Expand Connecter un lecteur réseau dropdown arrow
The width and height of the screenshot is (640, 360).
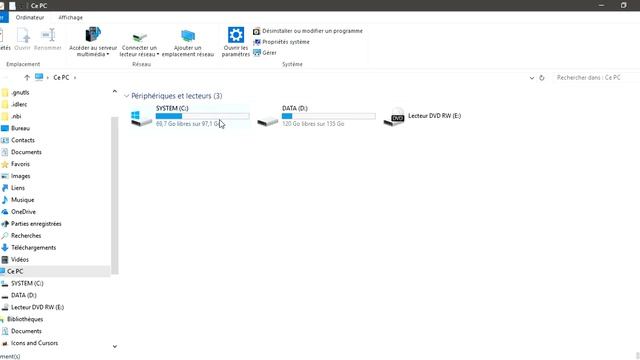click(x=158, y=54)
